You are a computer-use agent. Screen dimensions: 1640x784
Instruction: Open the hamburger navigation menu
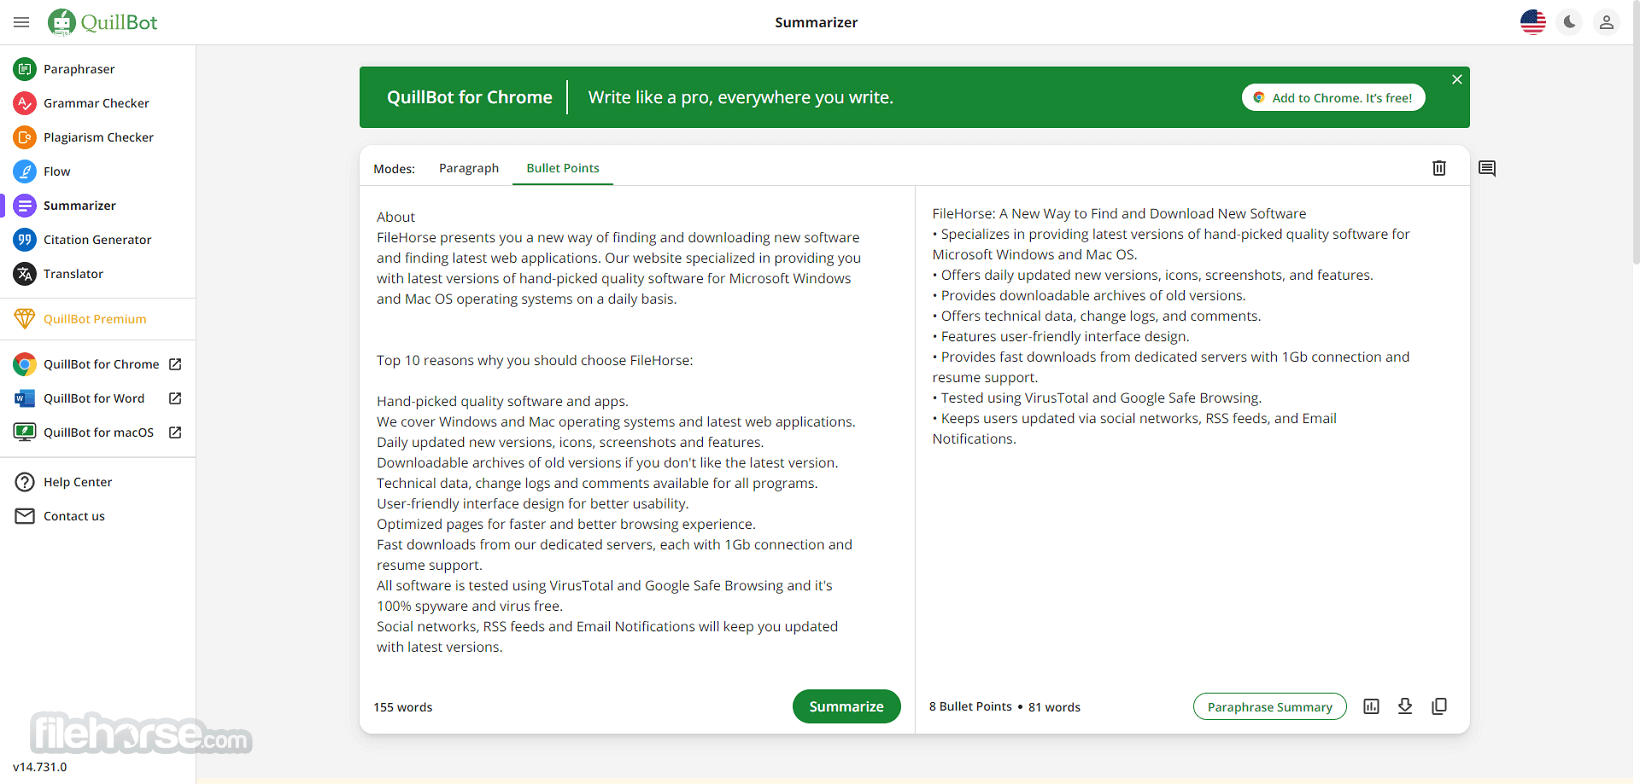tap(21, 22)
